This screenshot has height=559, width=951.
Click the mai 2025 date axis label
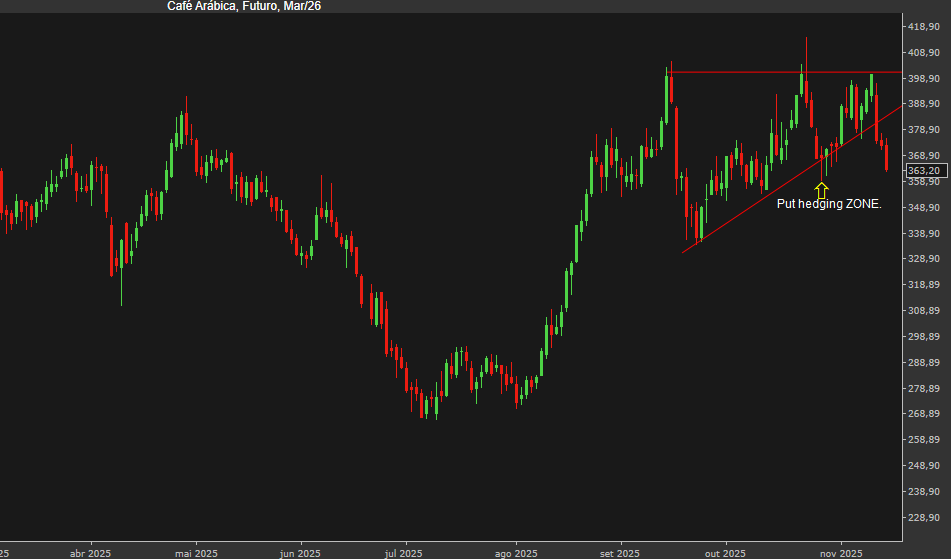(196, 554)
